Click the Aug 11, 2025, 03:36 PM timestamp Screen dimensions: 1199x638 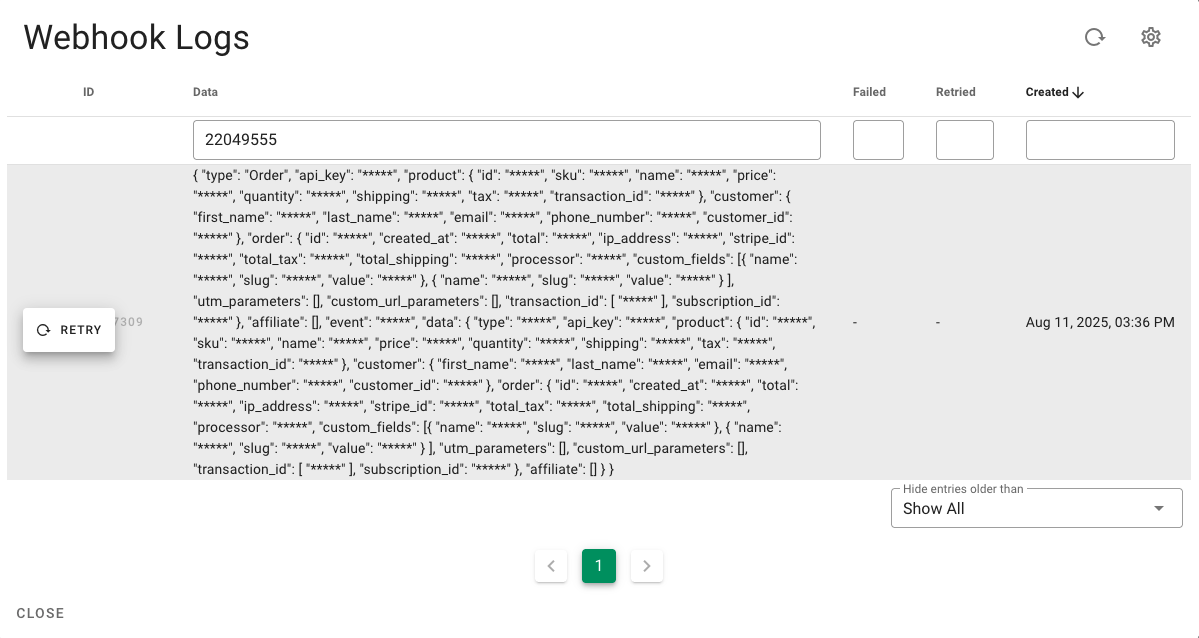point(1100,322)
